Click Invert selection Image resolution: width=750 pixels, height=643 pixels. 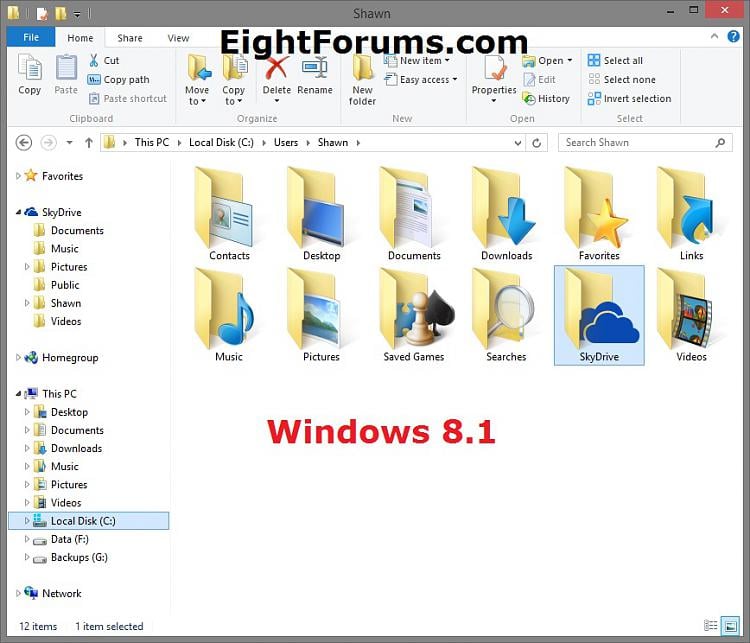tap(629, 99)
